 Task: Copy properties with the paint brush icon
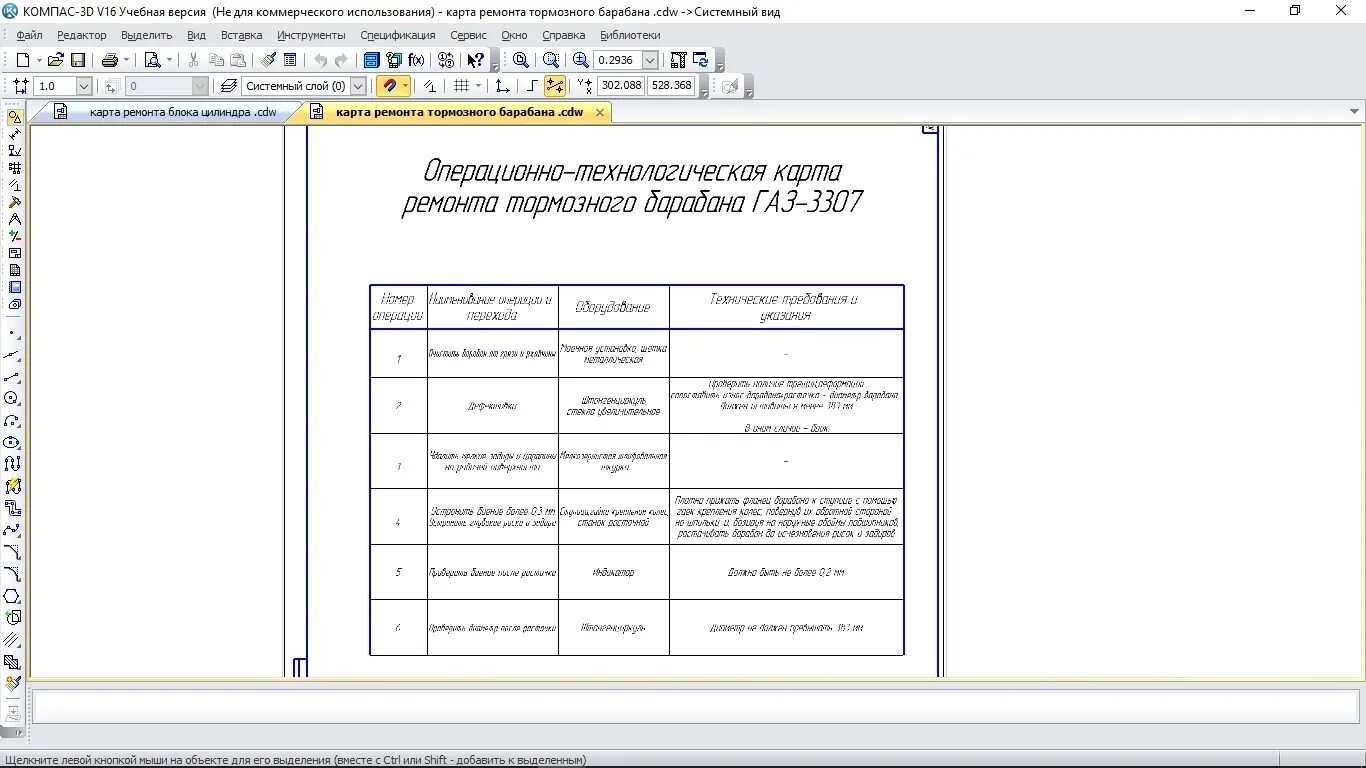click(269, 60)
